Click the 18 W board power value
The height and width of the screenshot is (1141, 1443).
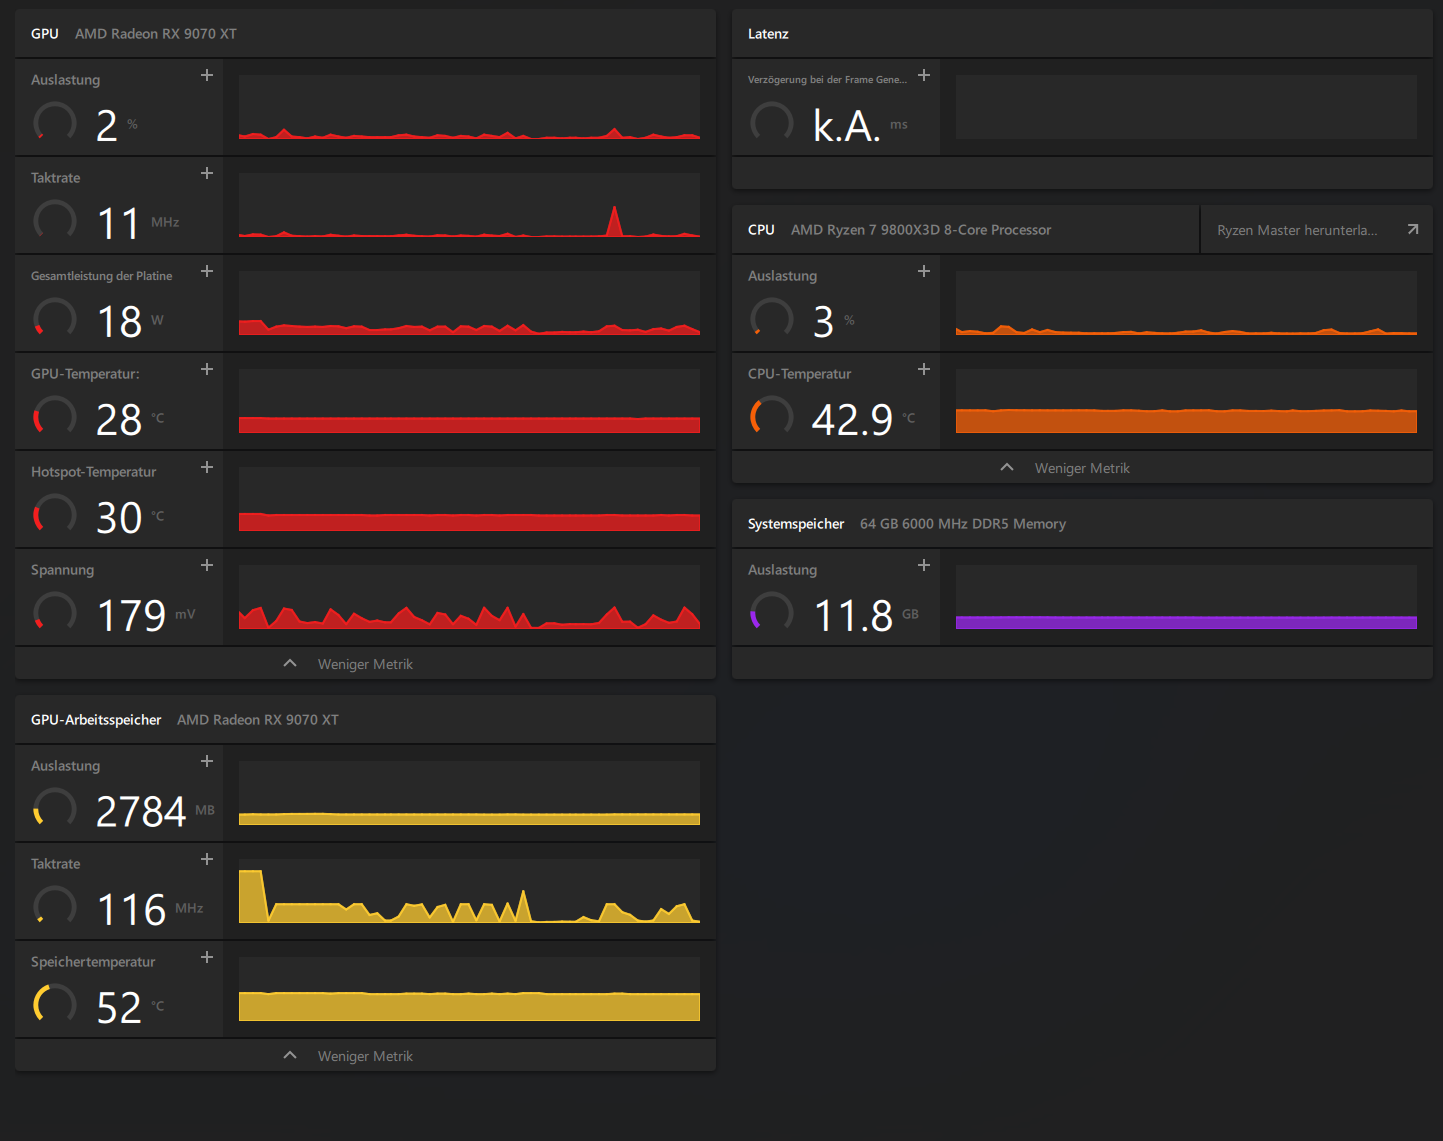click(x=119, y=321)
